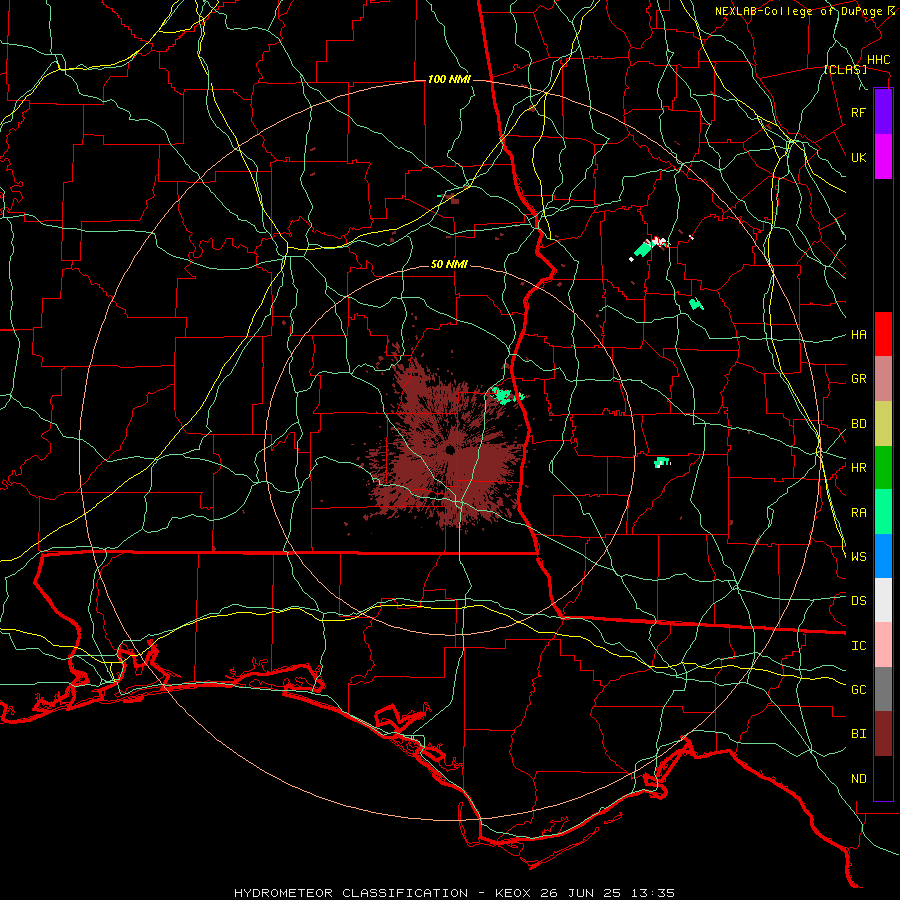Click the RA legend label
The width and height of the screenshot is (900, 900).
pyautogui.click(x=858, y=513)
